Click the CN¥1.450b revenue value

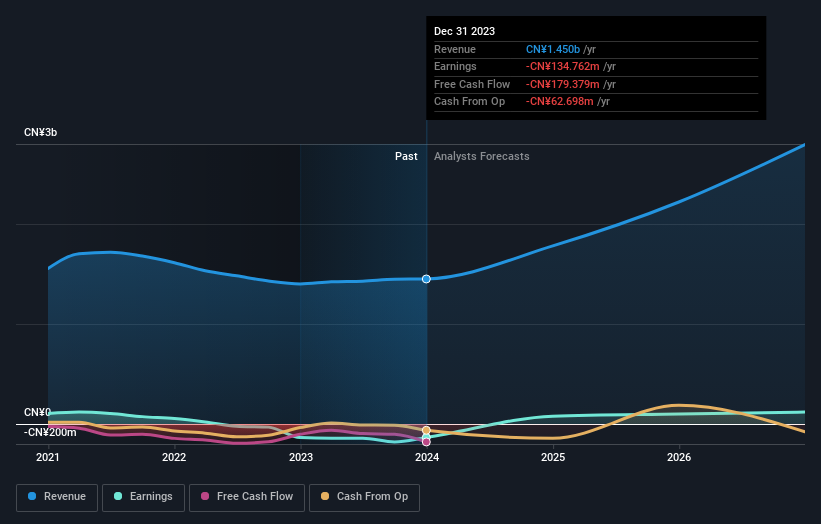pyautogui.click(x=553, y=49)
